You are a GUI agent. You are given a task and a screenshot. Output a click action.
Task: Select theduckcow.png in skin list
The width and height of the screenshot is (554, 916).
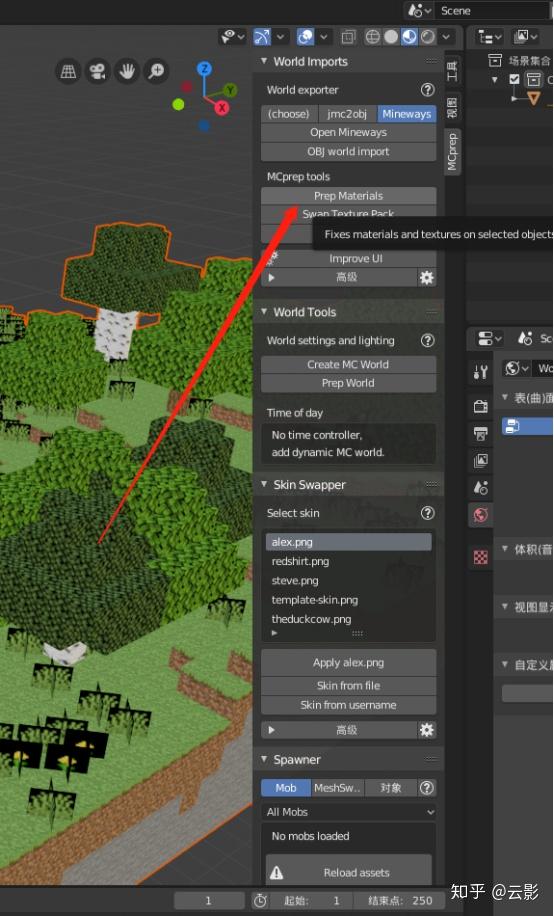pyautogui.click(x=348, y=619)
